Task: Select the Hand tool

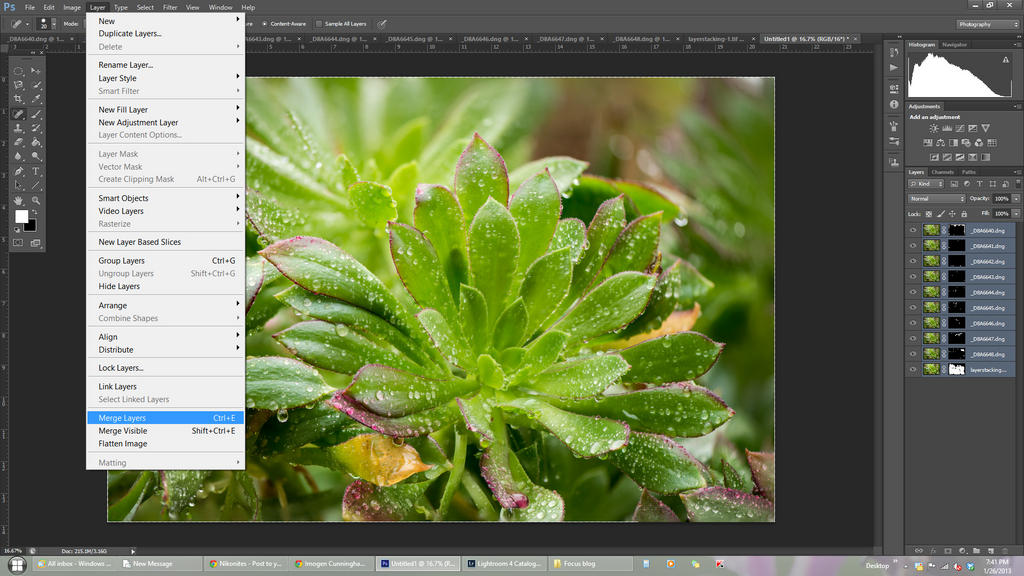Action: click(19, 200)
